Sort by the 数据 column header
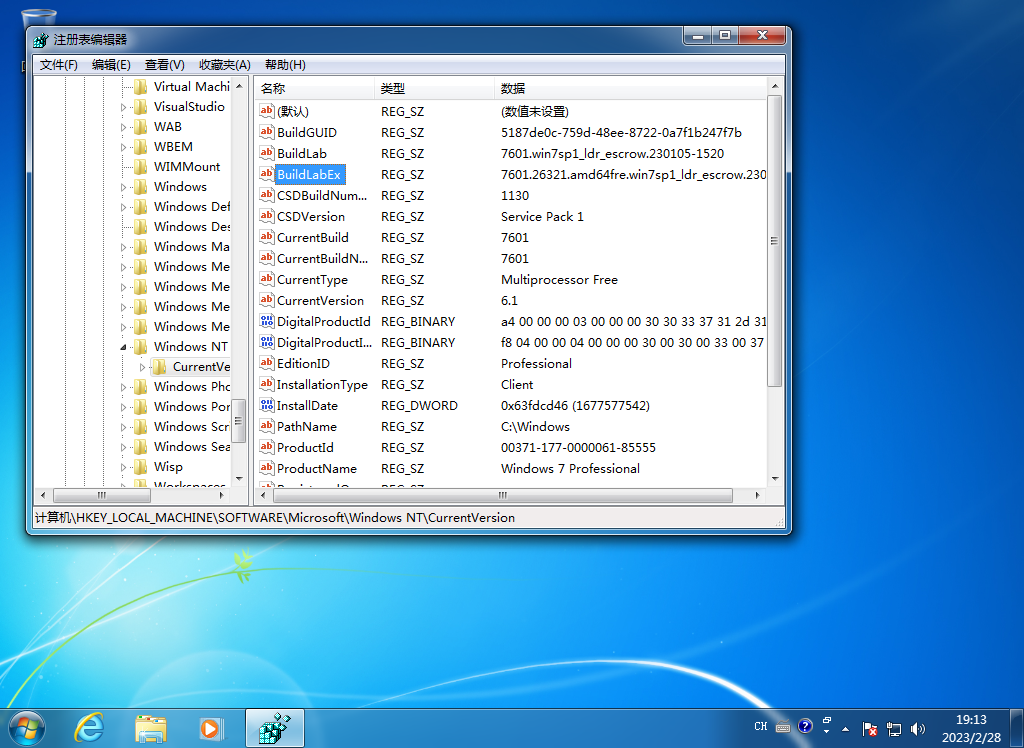This screenshot has width=1024, height=748. (630, 88)
